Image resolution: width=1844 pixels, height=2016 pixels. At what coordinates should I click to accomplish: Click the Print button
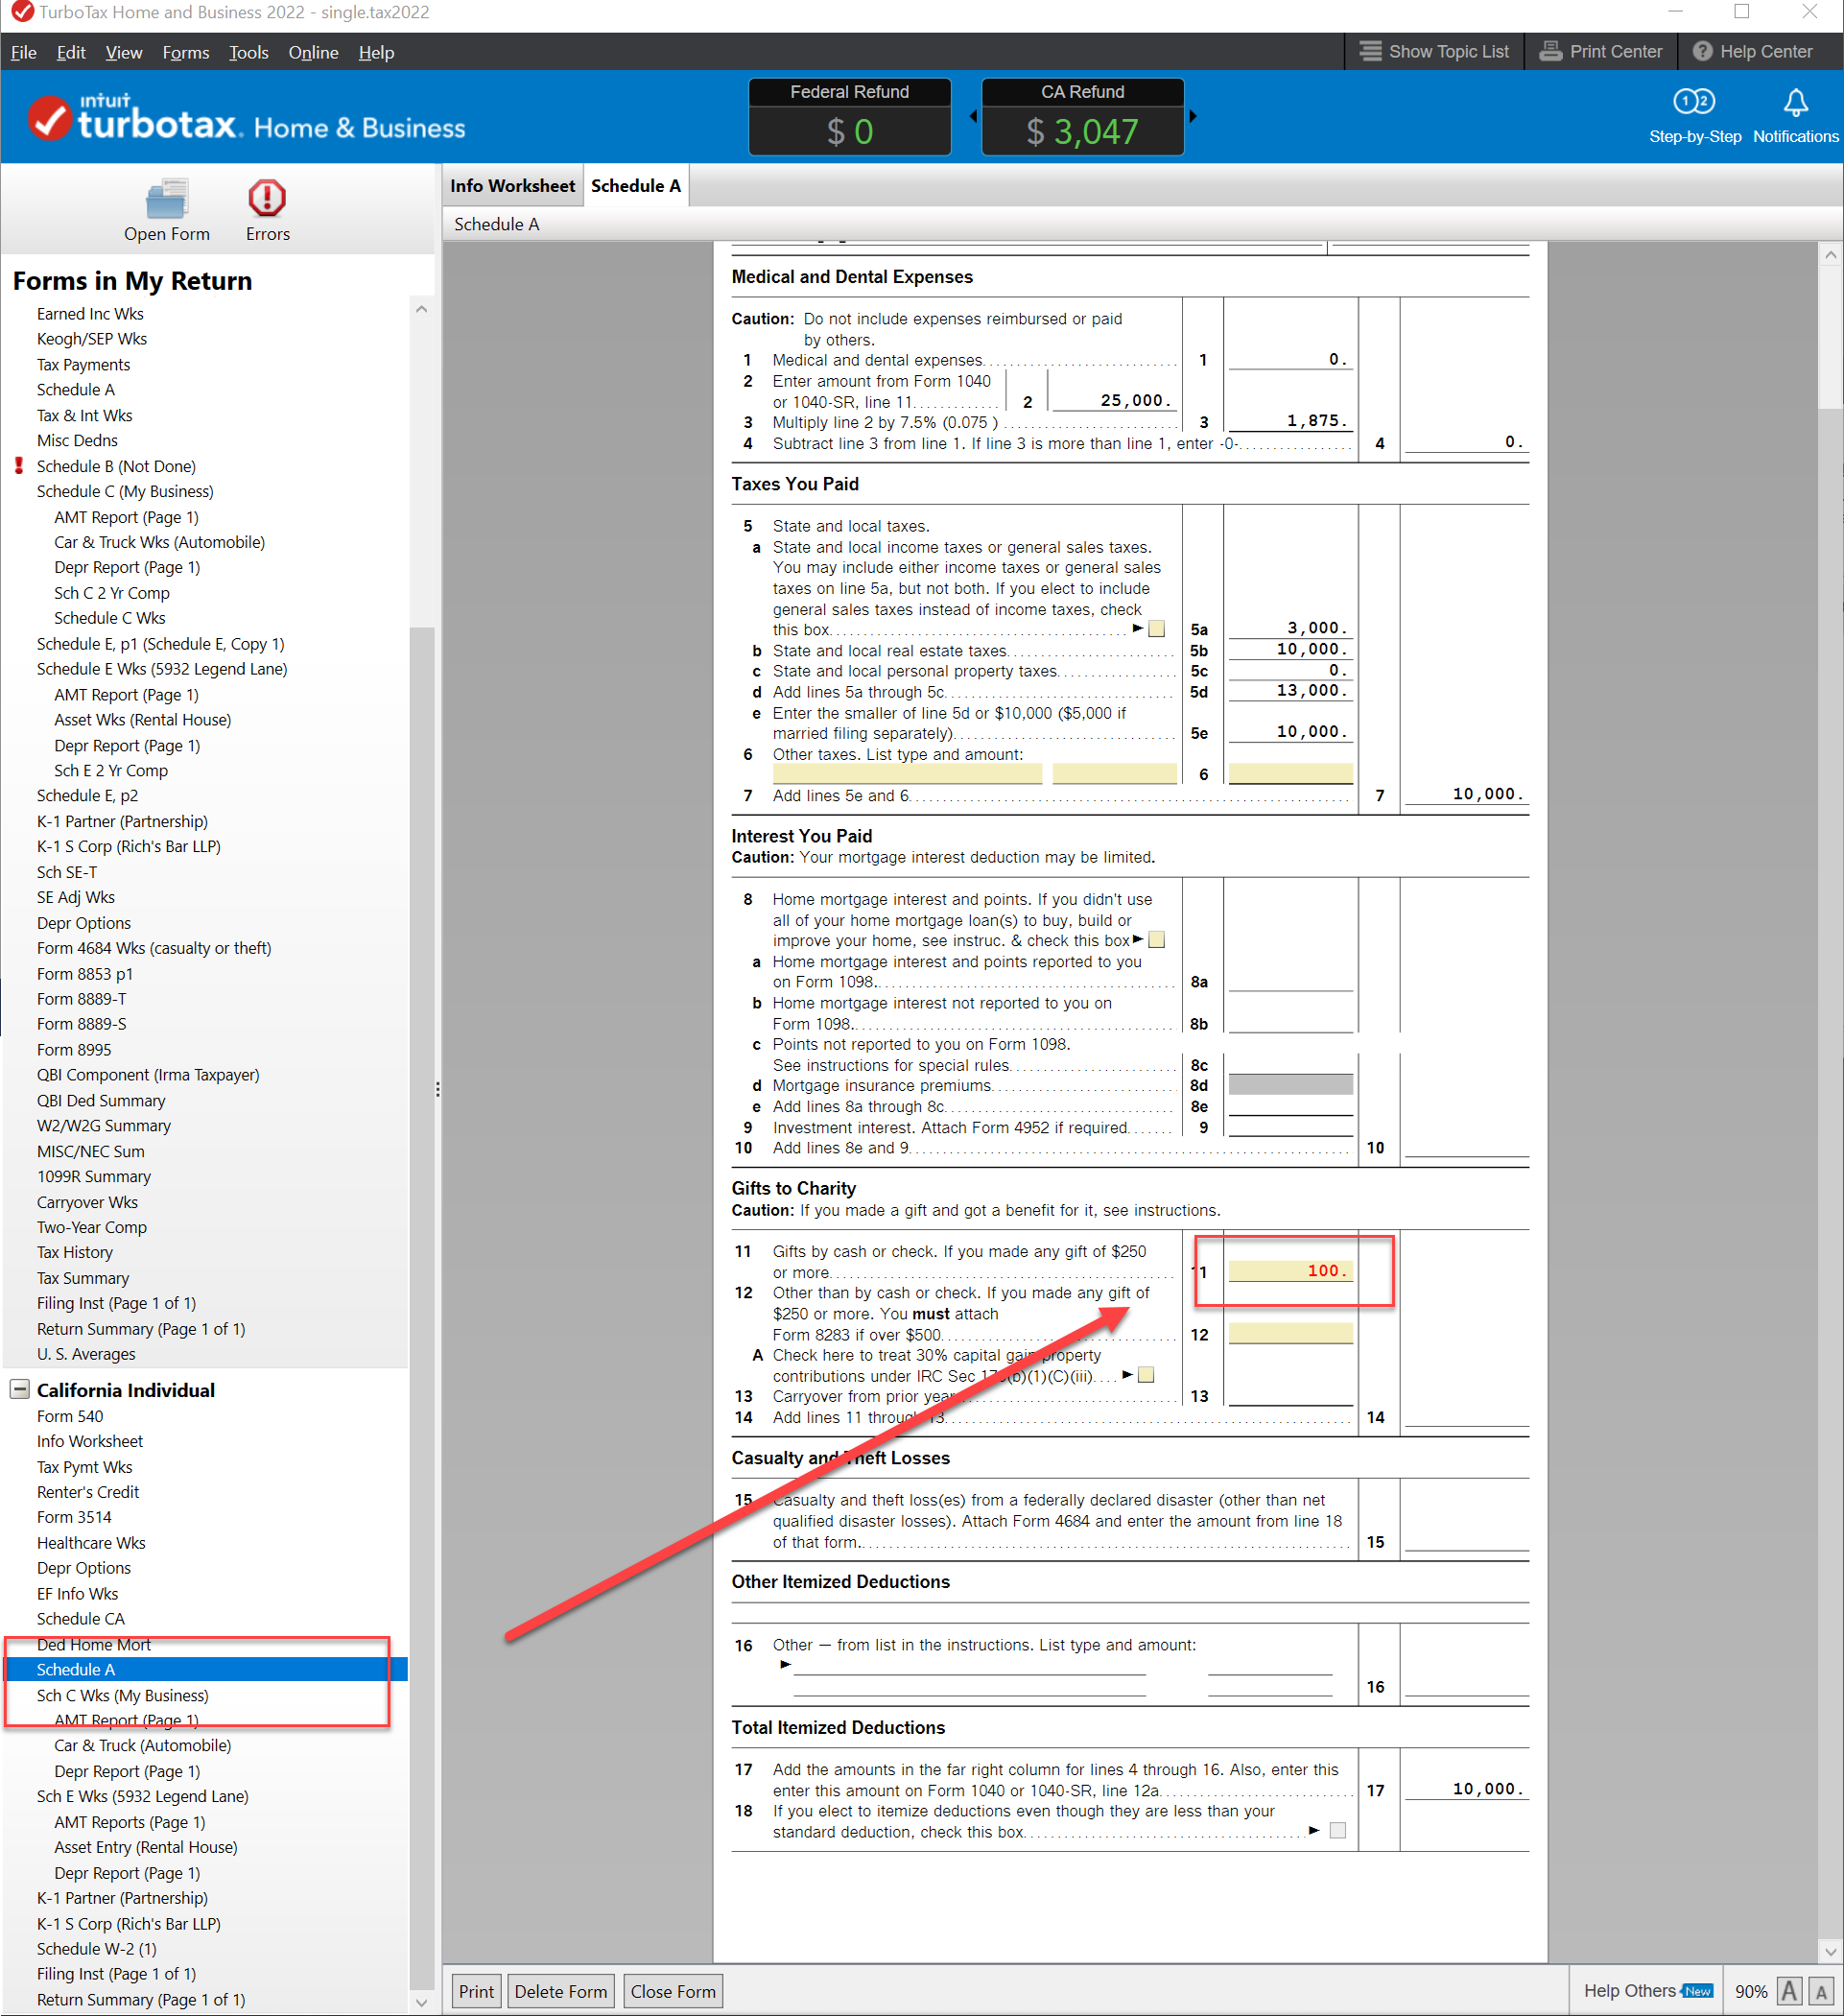(x=476, y=1990)
